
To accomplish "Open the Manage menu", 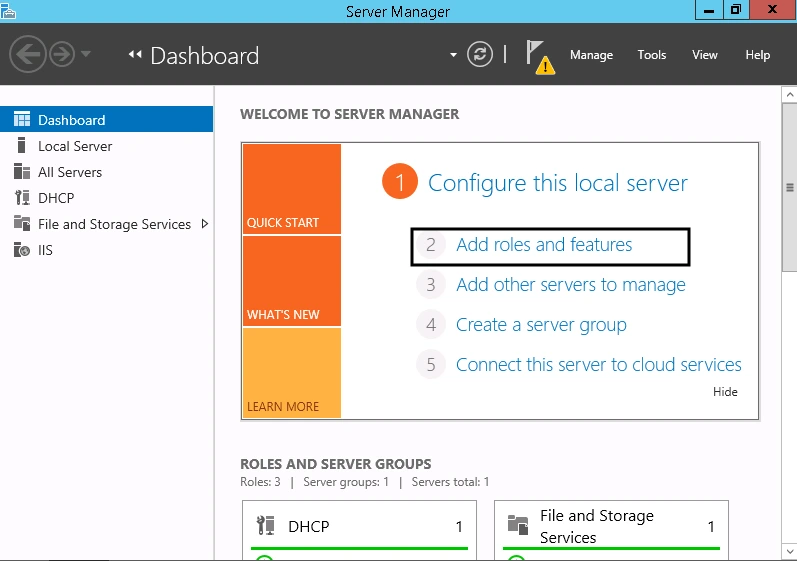I will (591, 55).
